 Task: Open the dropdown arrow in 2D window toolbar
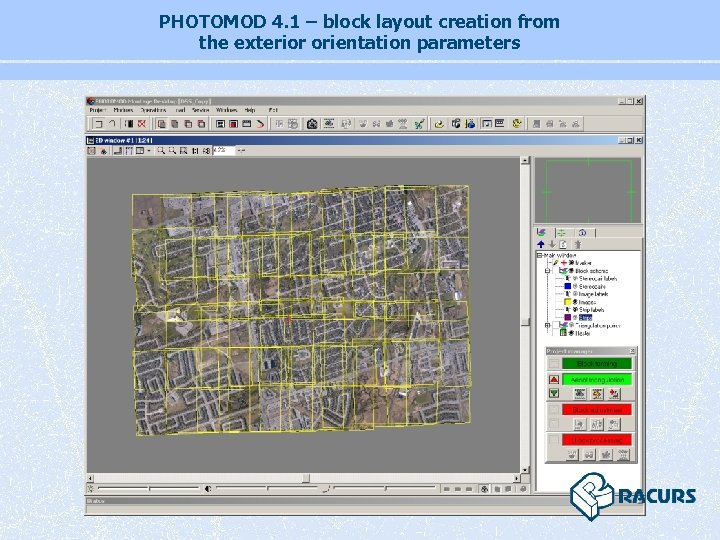tap(149, 151)
